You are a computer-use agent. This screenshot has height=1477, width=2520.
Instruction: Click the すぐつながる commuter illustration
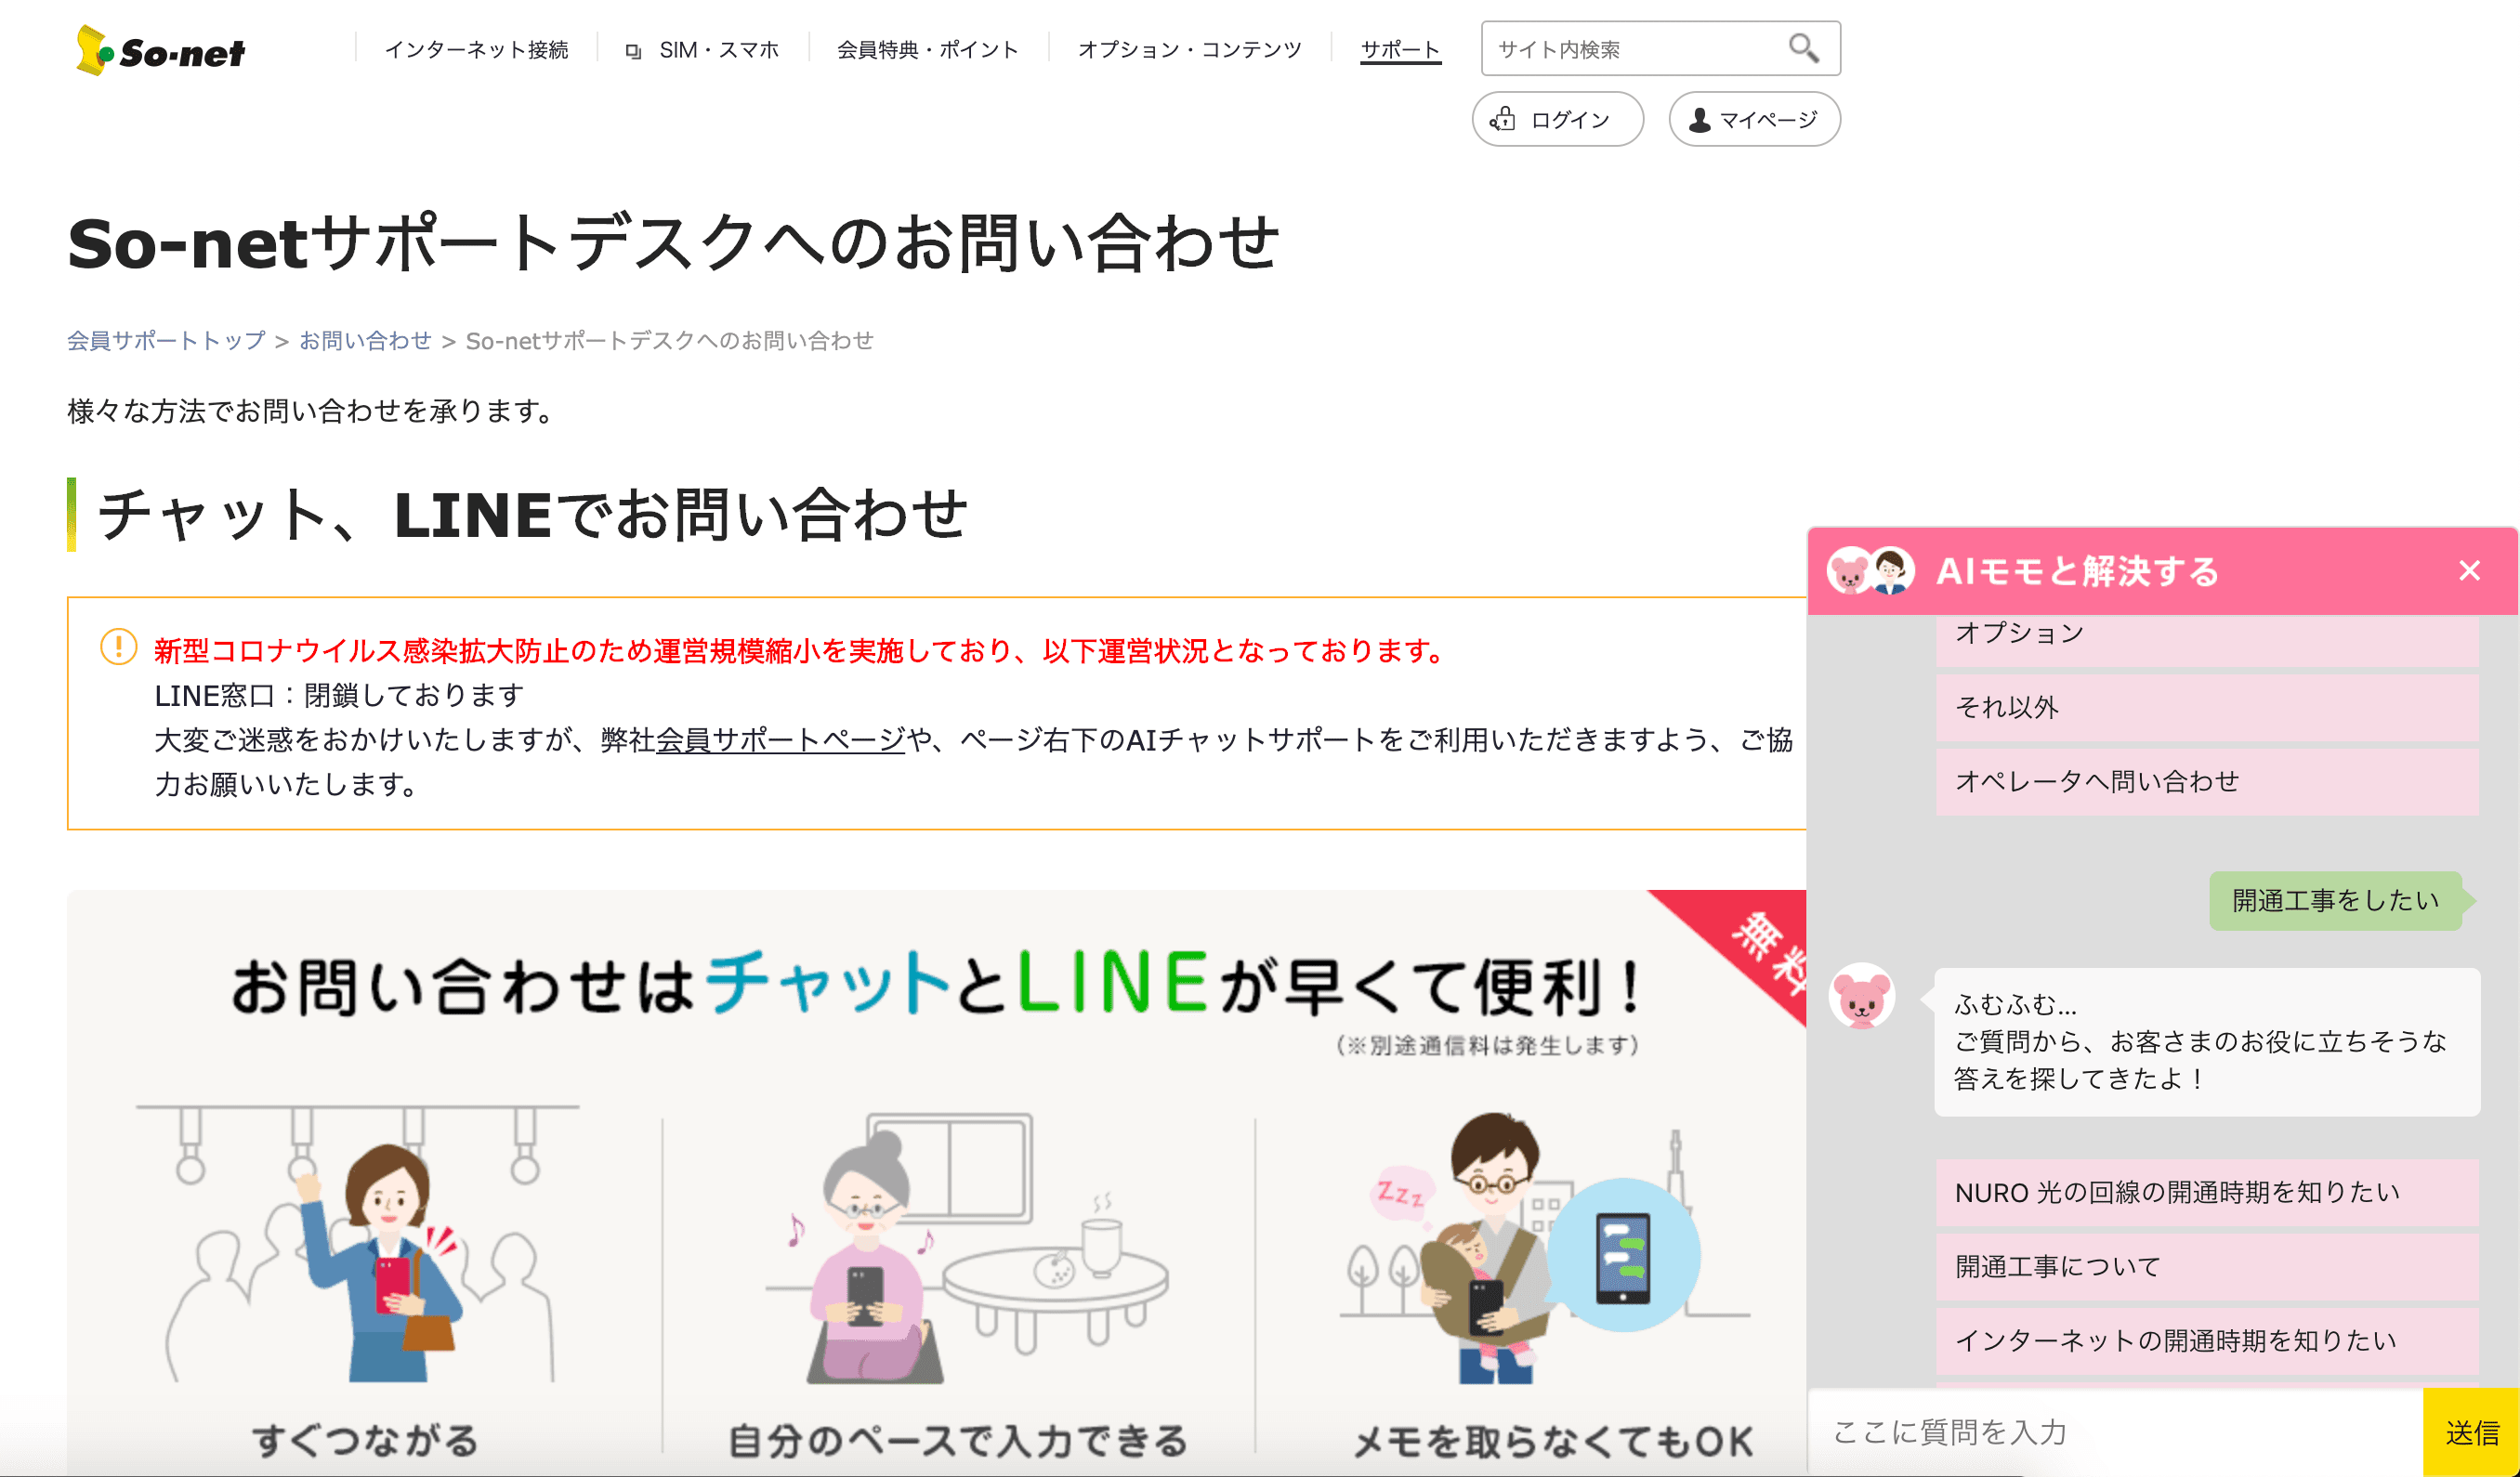click(x=358, y=1244)
